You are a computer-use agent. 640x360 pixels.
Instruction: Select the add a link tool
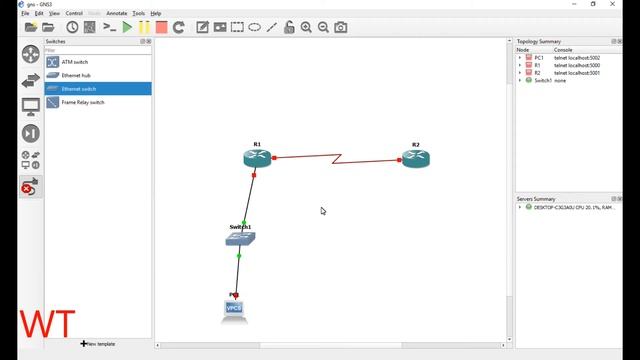[31, 187]
